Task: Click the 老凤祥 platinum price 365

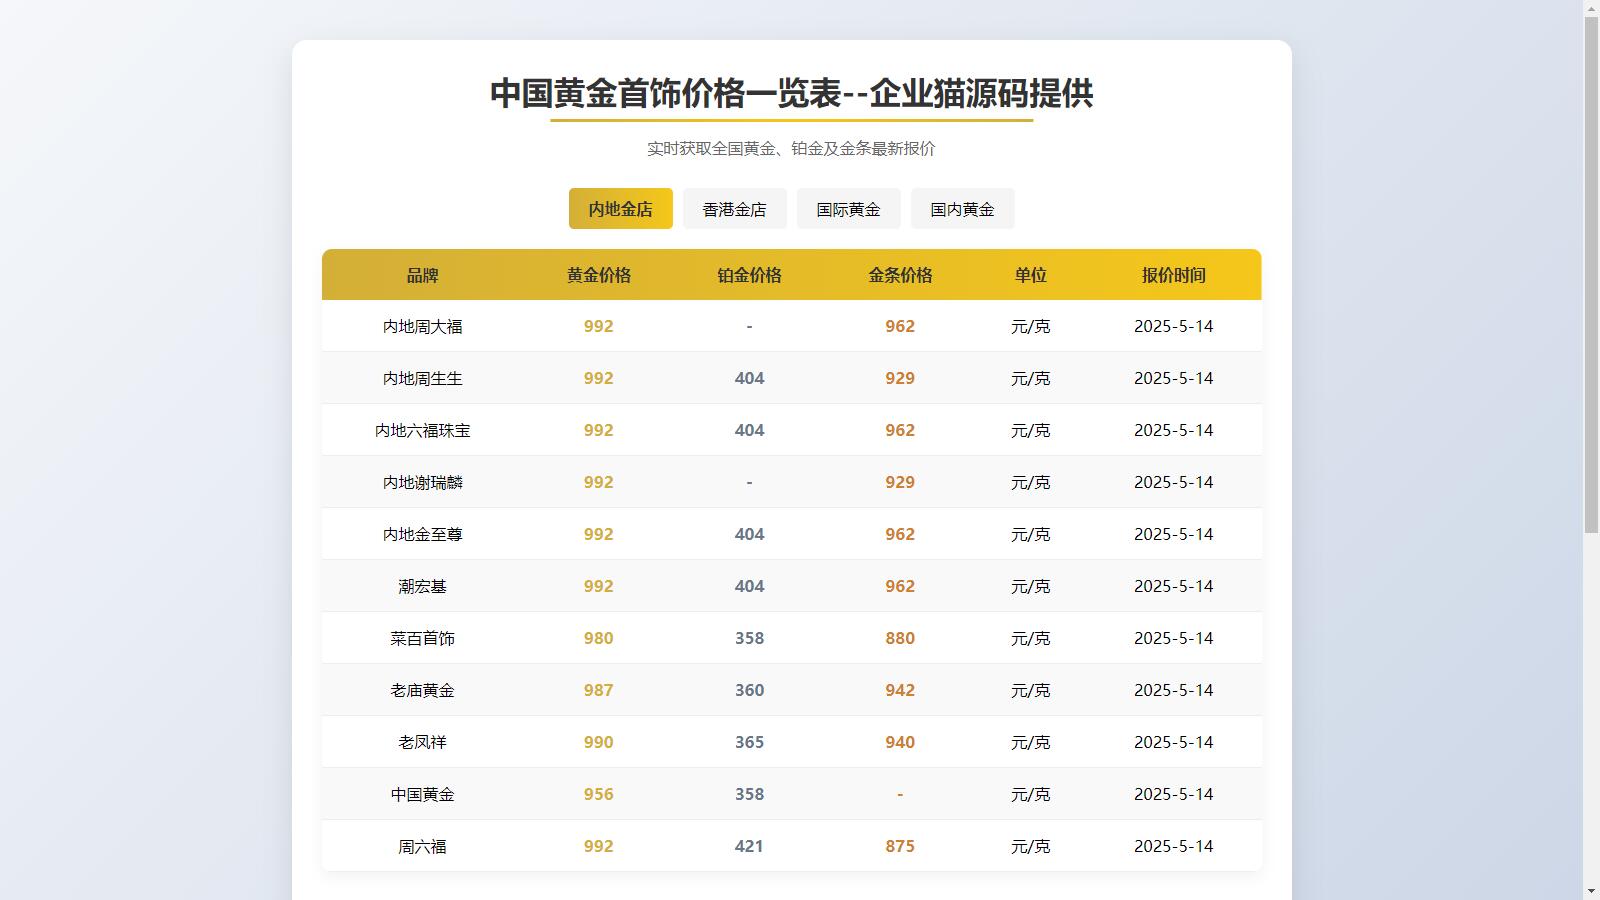Action: click(748, 741)
